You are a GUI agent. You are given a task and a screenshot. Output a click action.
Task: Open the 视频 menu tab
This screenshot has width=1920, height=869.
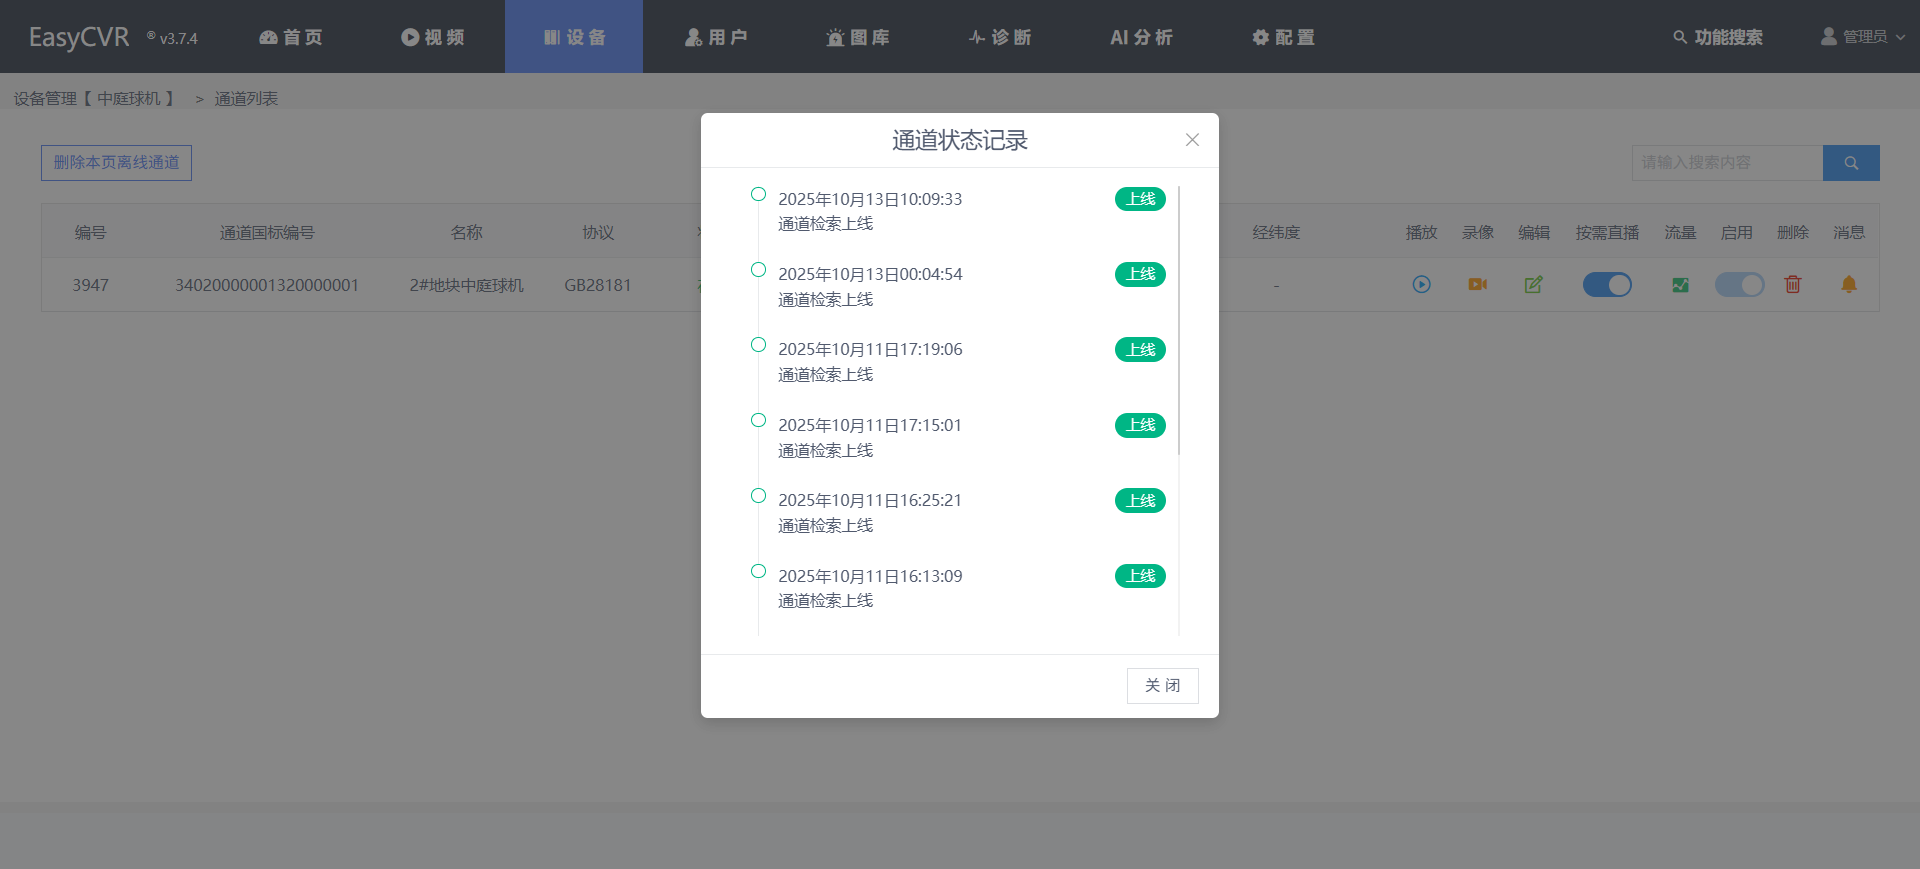(x=433, y=37)
